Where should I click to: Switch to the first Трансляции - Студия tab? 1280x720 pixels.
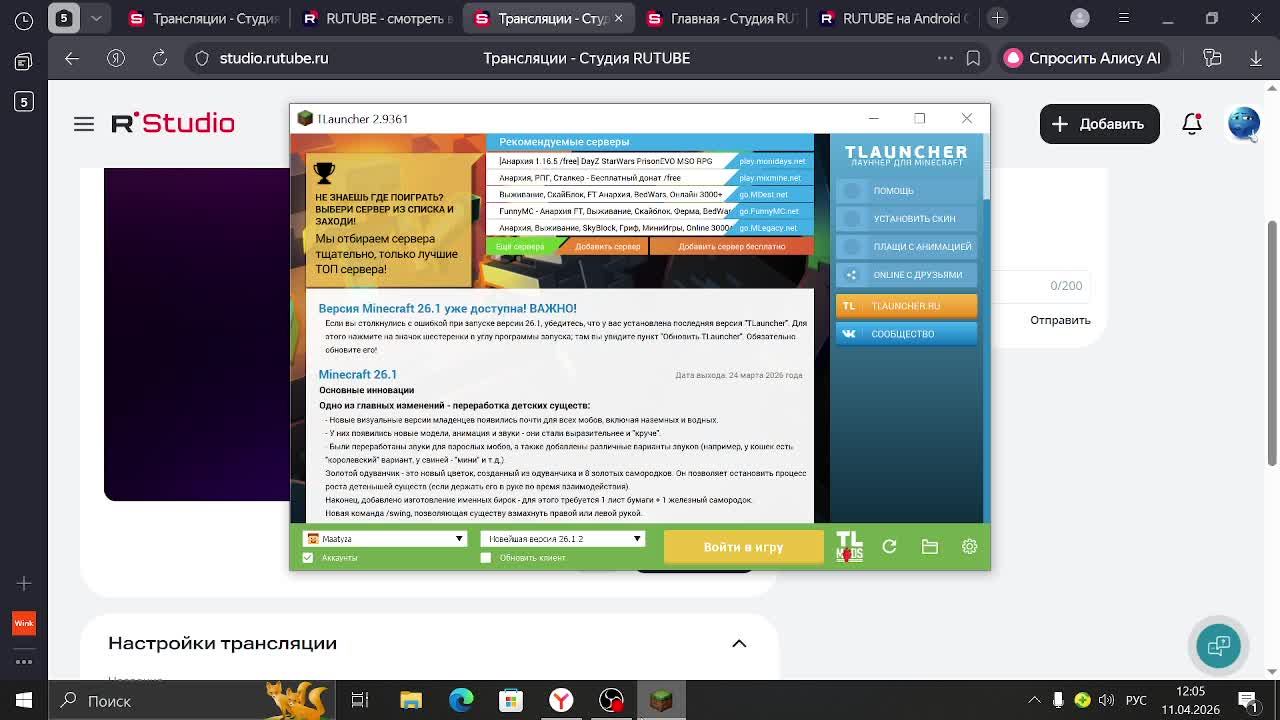pyautogui.click(x=205, y=18)
